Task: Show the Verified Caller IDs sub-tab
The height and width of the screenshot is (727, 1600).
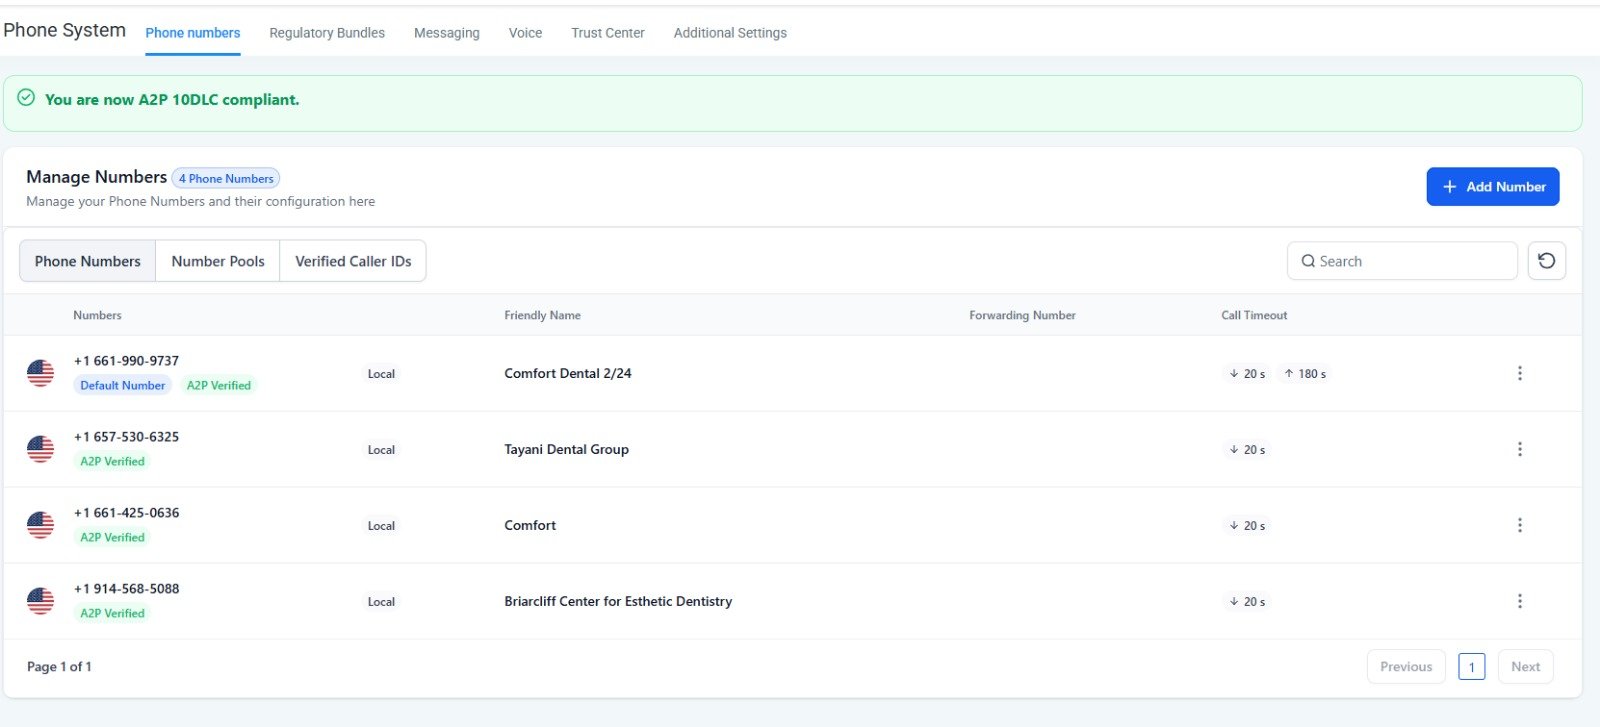Action: pos(353,261)
